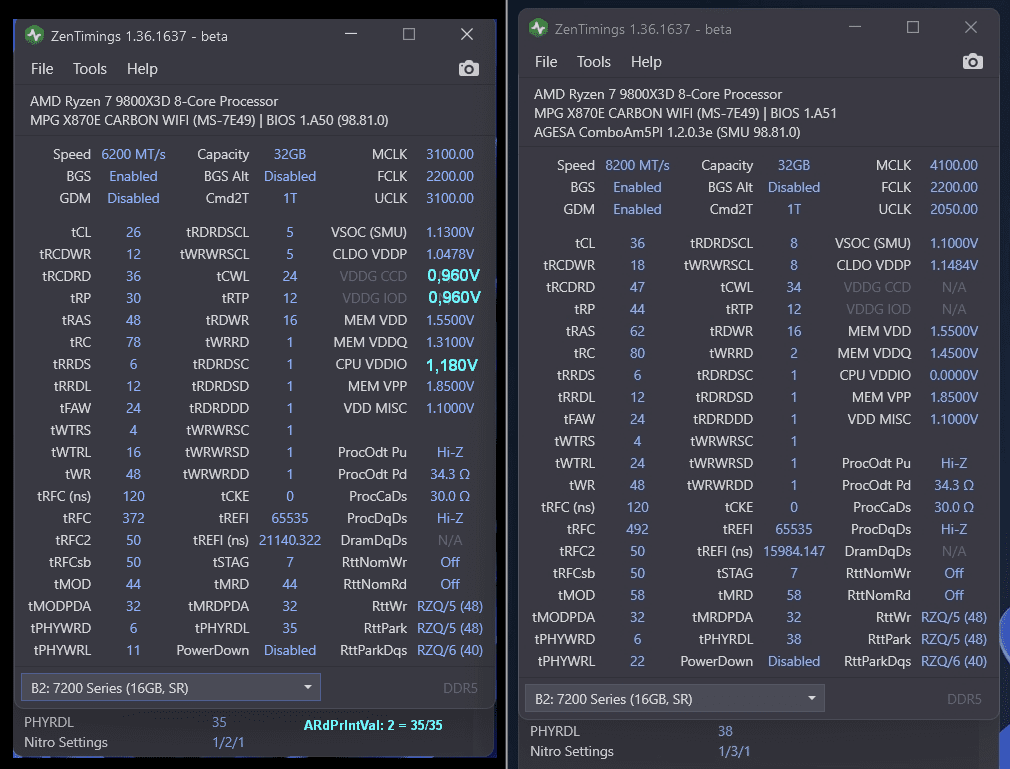1010x769 pixels.
Task: Click BGS Alt Disabled value in left window
Action: click(290, 176)
